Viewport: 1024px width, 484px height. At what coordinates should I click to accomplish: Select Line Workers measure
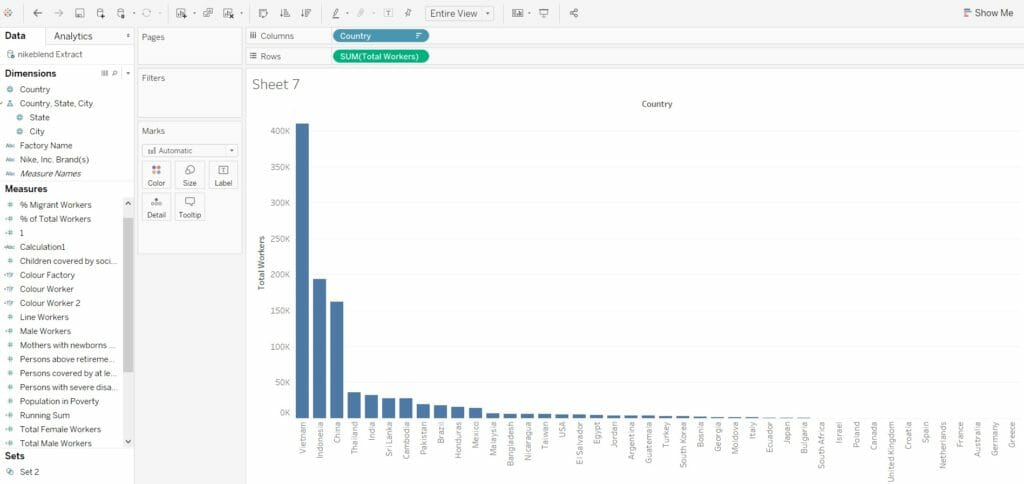44,317
